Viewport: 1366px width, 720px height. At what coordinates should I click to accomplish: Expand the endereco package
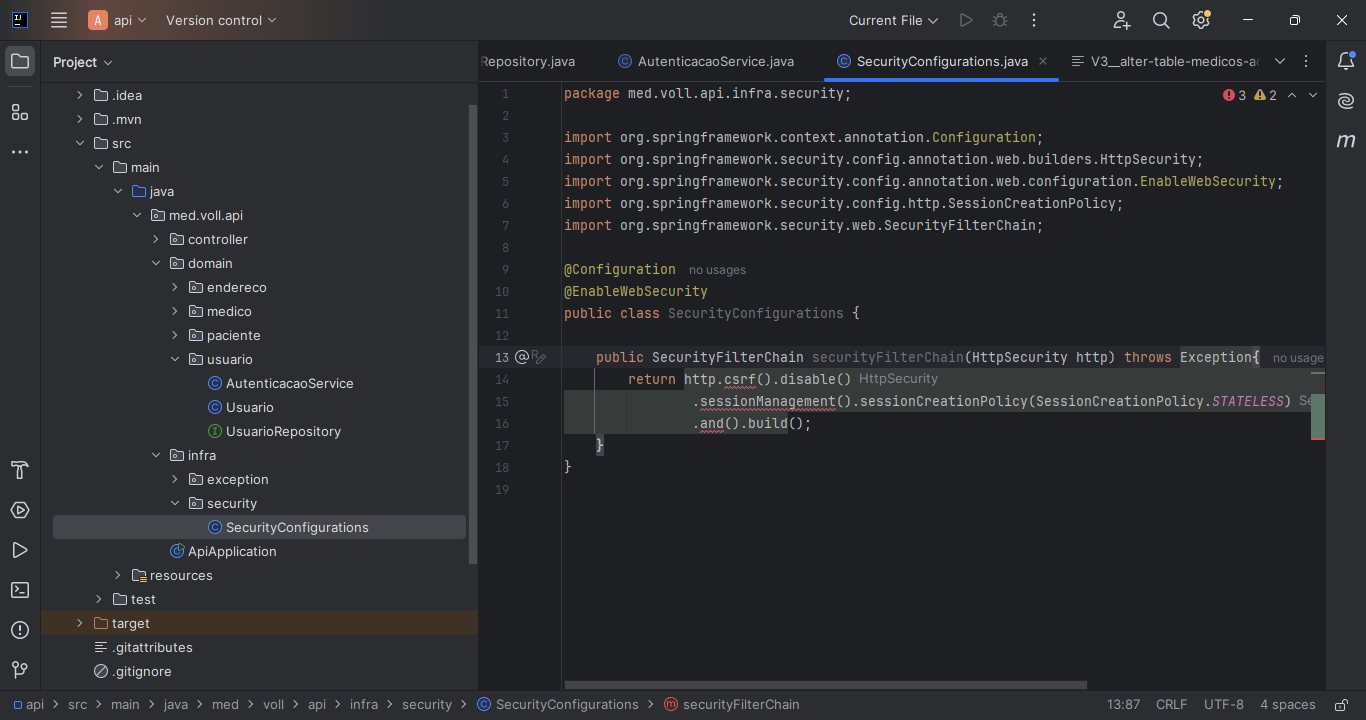[175, 287]
